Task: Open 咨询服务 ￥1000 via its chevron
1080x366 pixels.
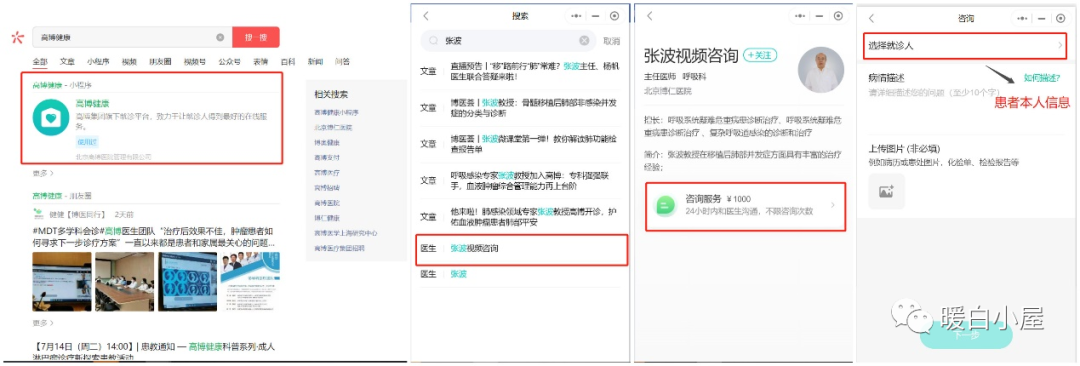Action: point(832,205)
